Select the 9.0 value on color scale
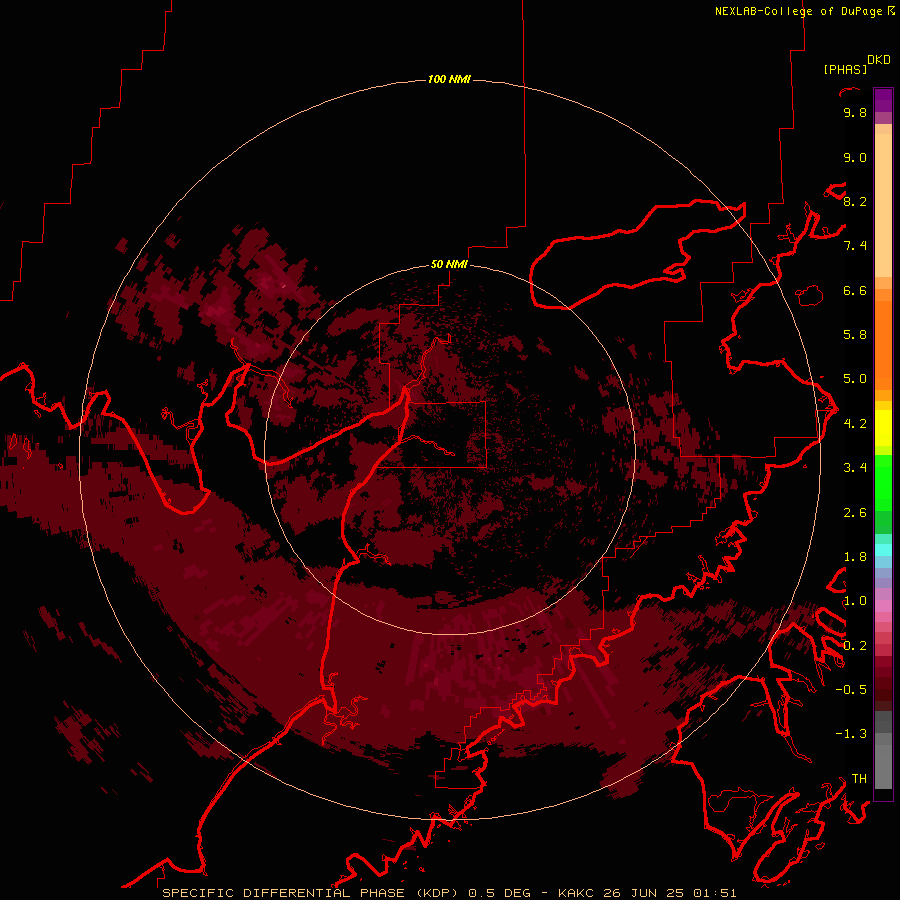 (855, 157)
